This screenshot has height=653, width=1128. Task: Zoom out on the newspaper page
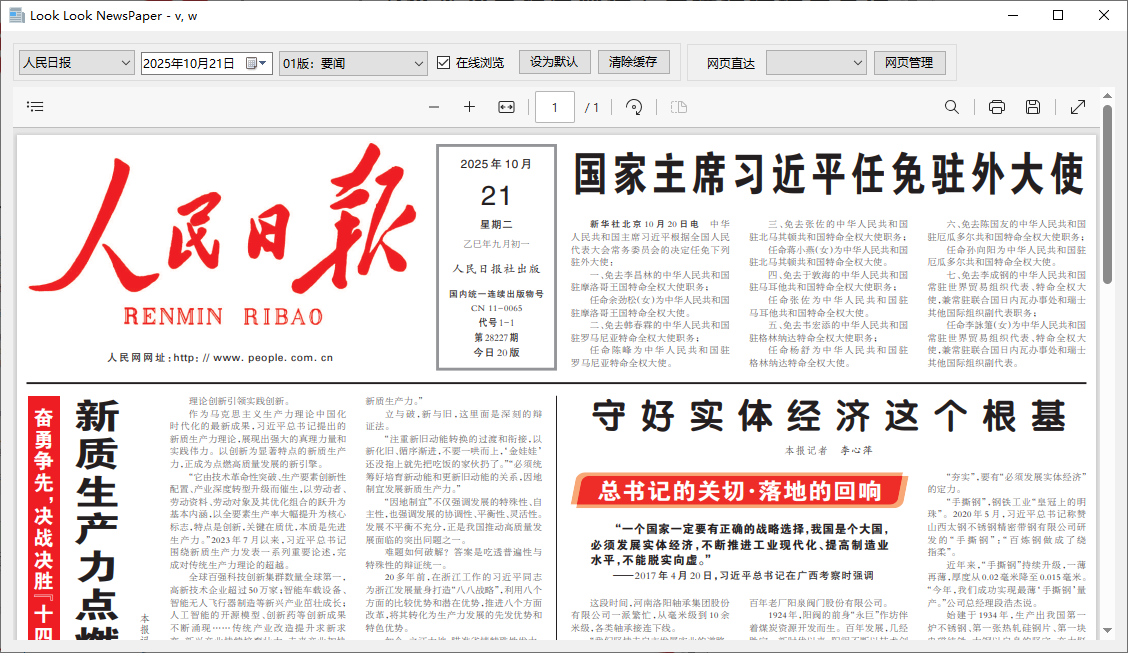point(433,106)
